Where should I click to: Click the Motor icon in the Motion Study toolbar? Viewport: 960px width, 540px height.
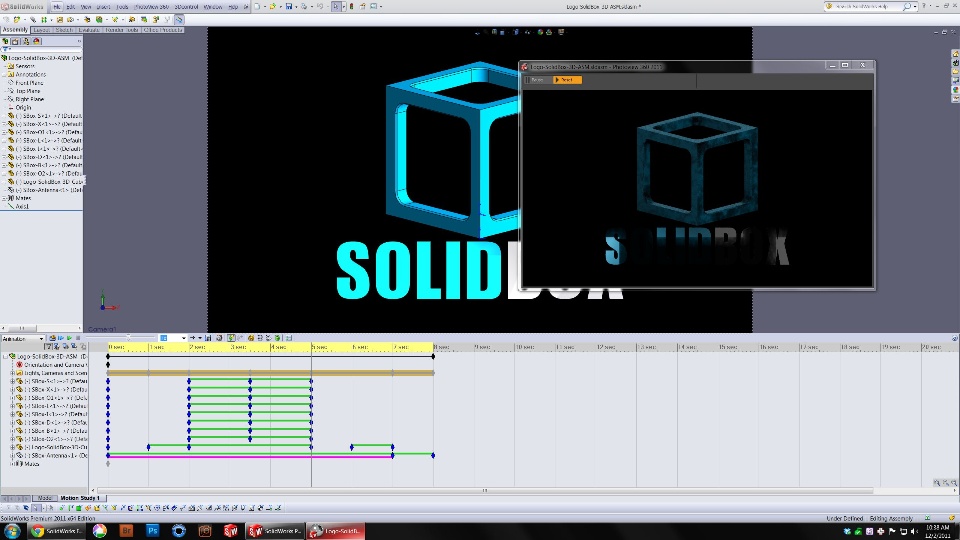coord(250,338)
